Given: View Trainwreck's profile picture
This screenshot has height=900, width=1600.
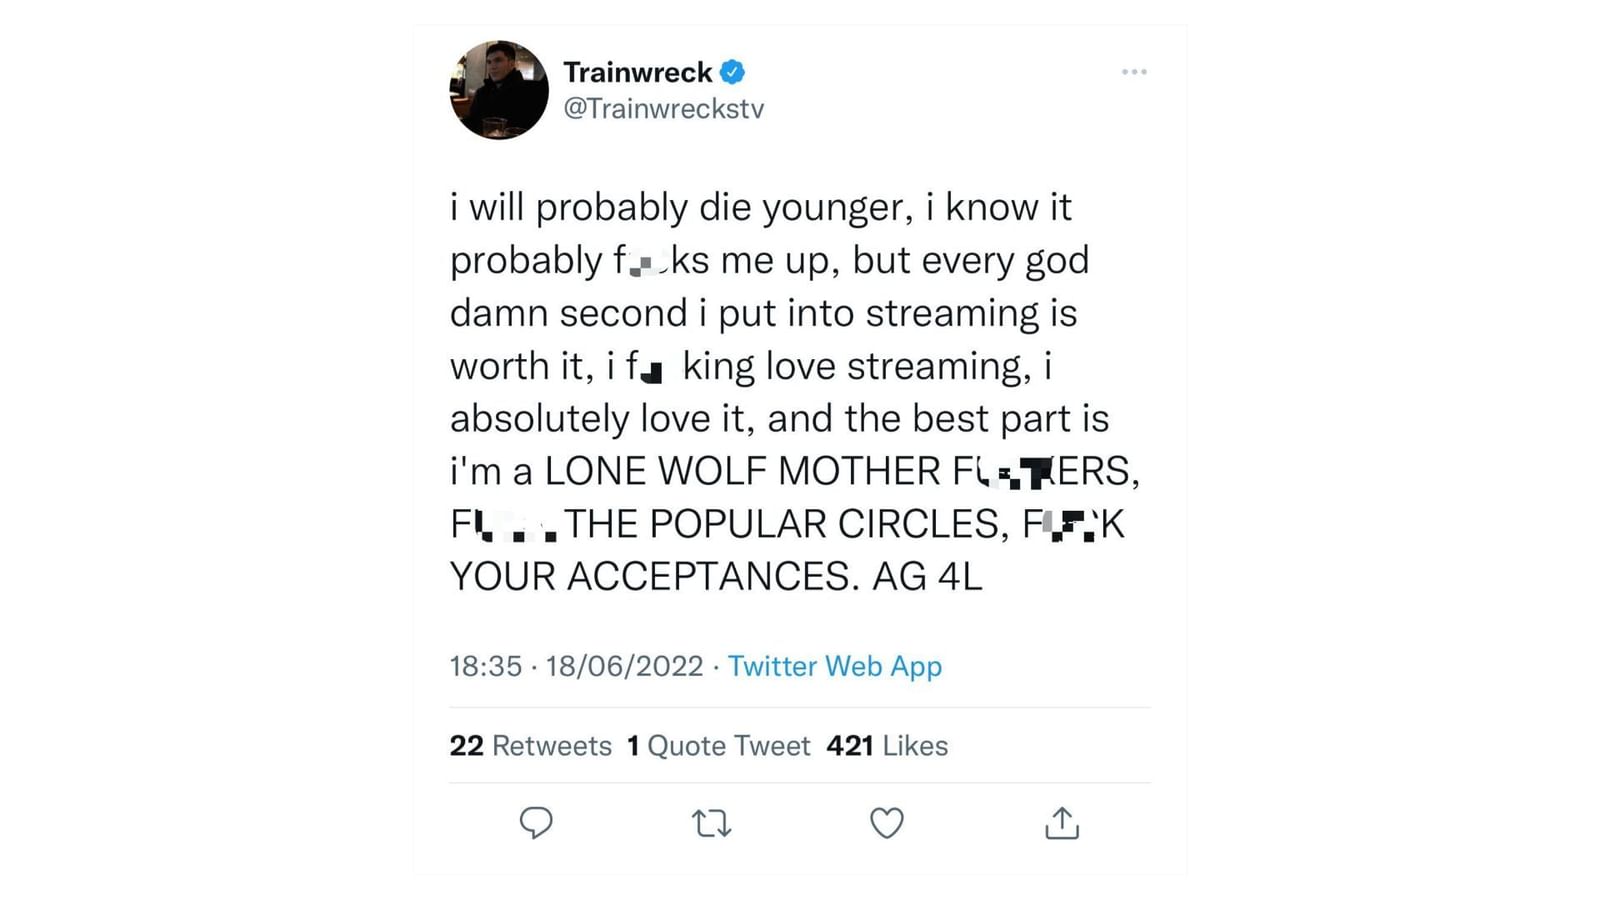Looking at the screenshot, I should pyautogui.click(x=497, y=89).
